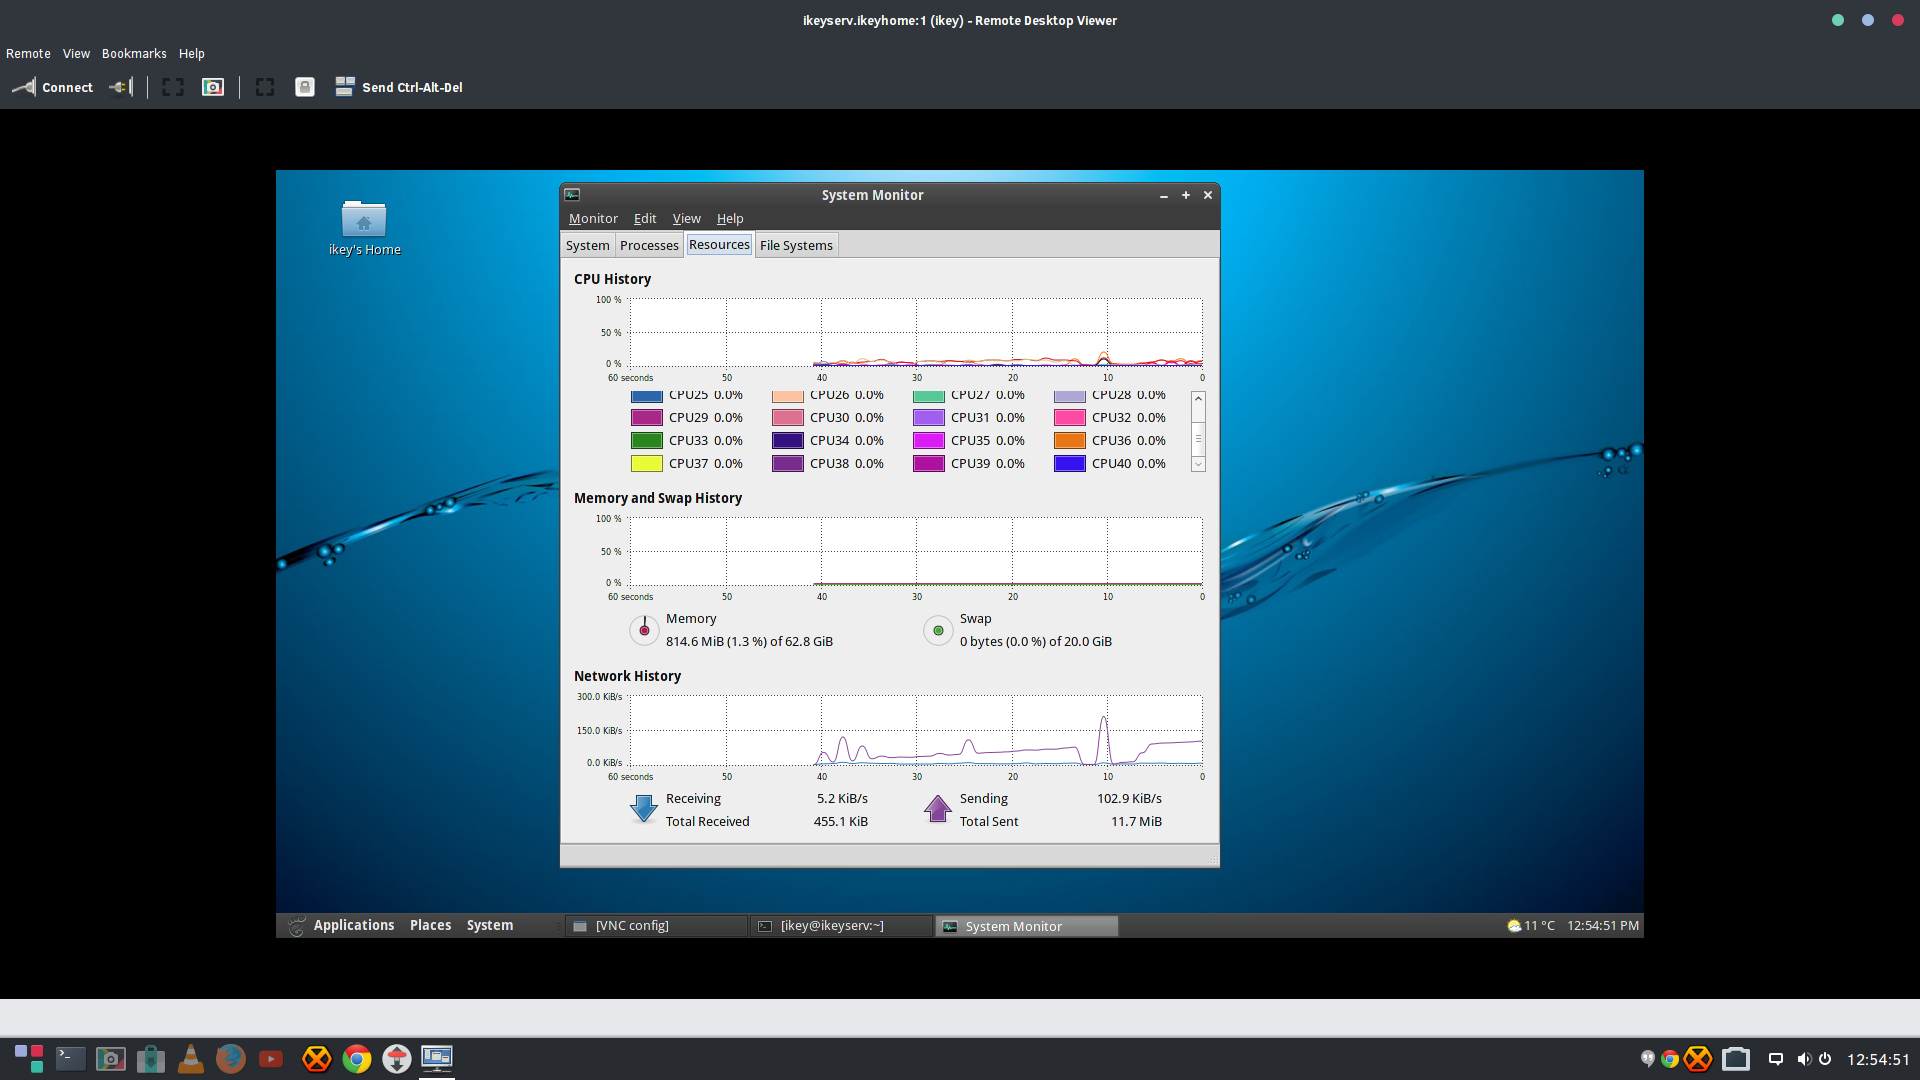Open the viewer's View menu

pos(76,54)
